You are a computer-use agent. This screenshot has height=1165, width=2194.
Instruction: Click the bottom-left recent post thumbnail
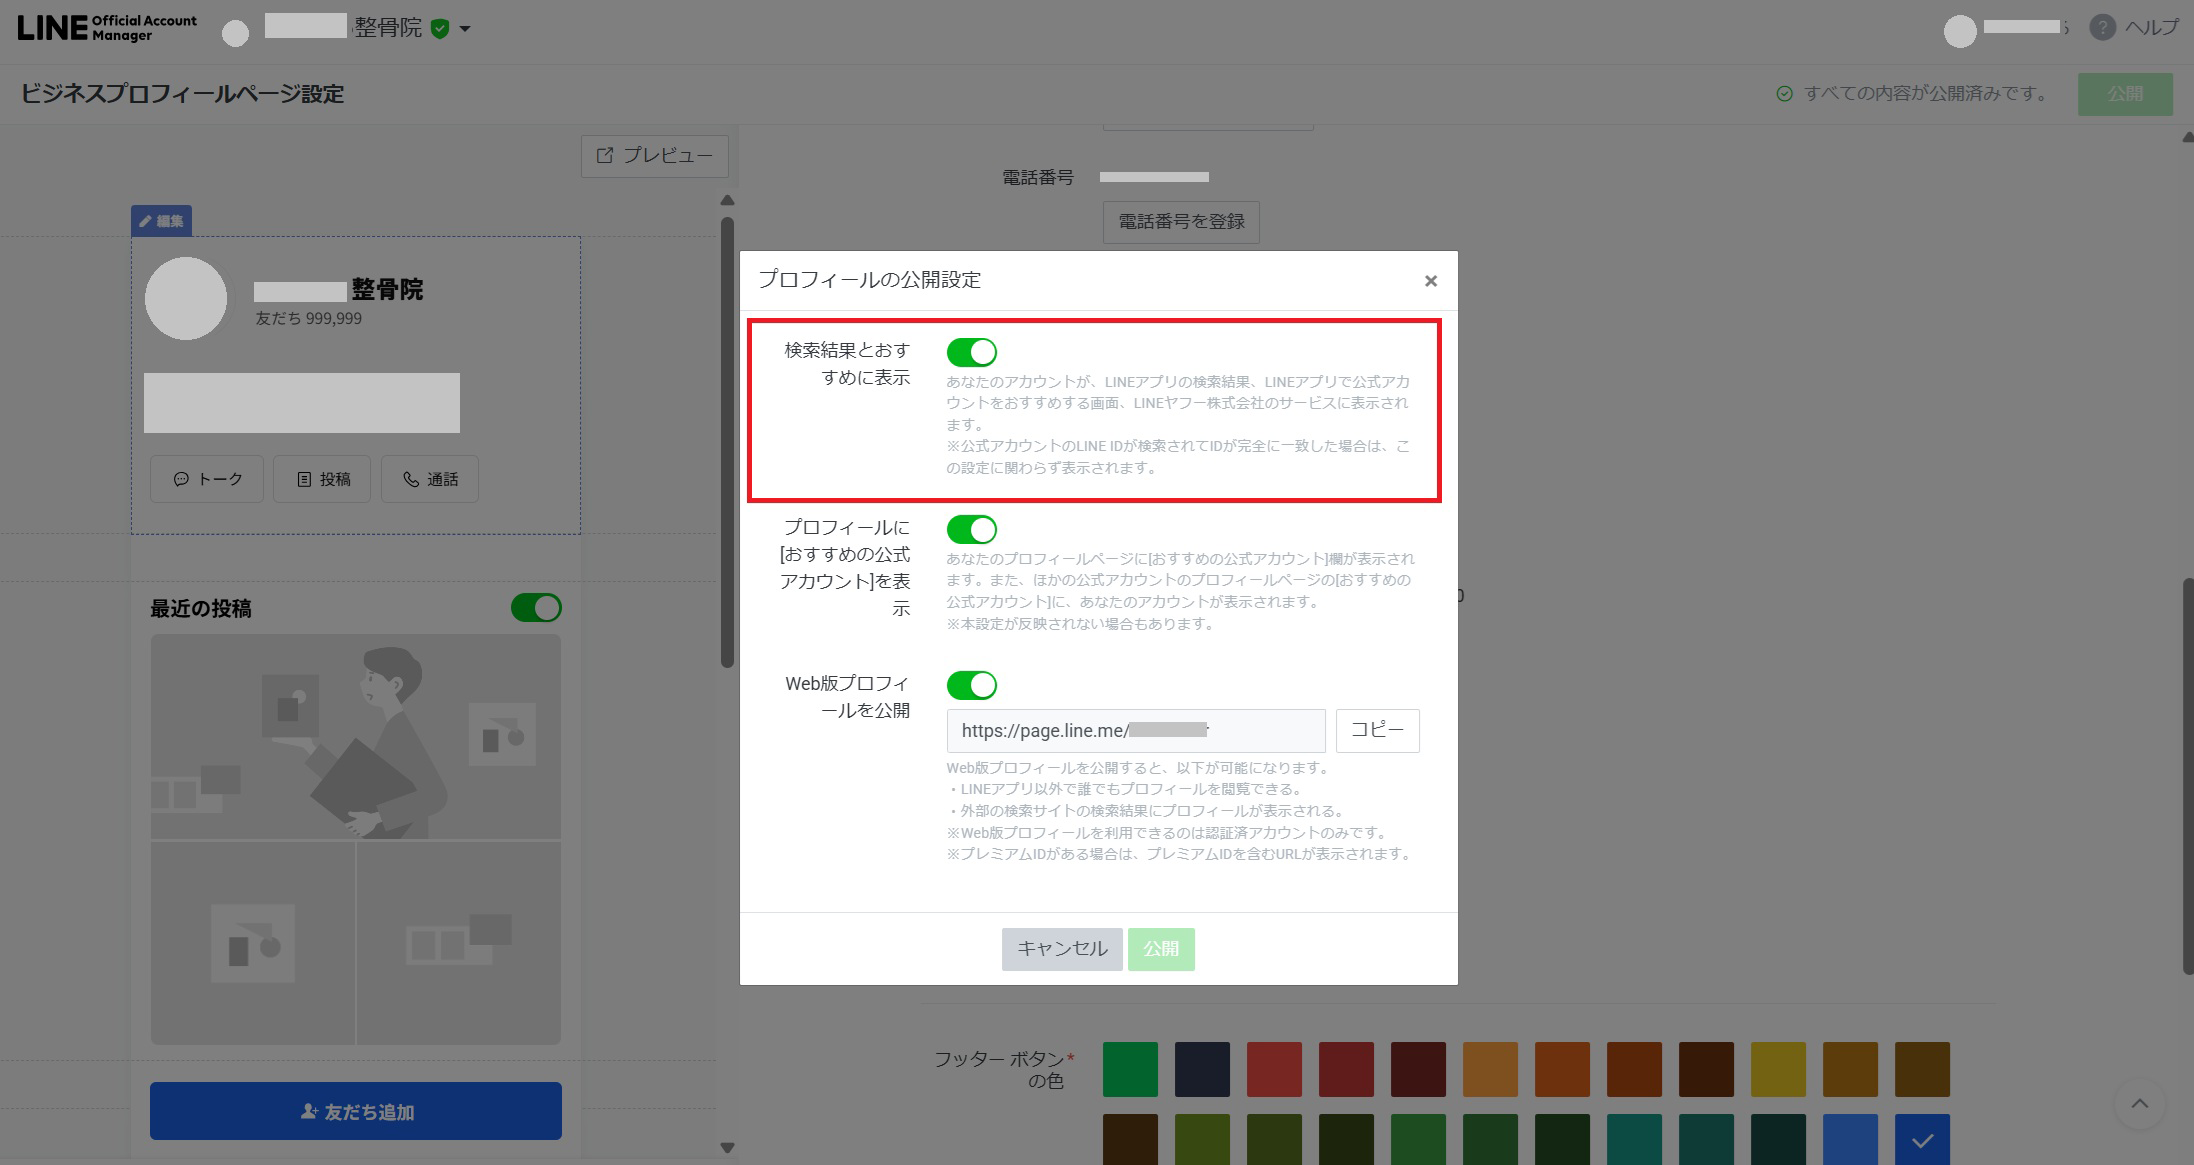click(253, 943)
